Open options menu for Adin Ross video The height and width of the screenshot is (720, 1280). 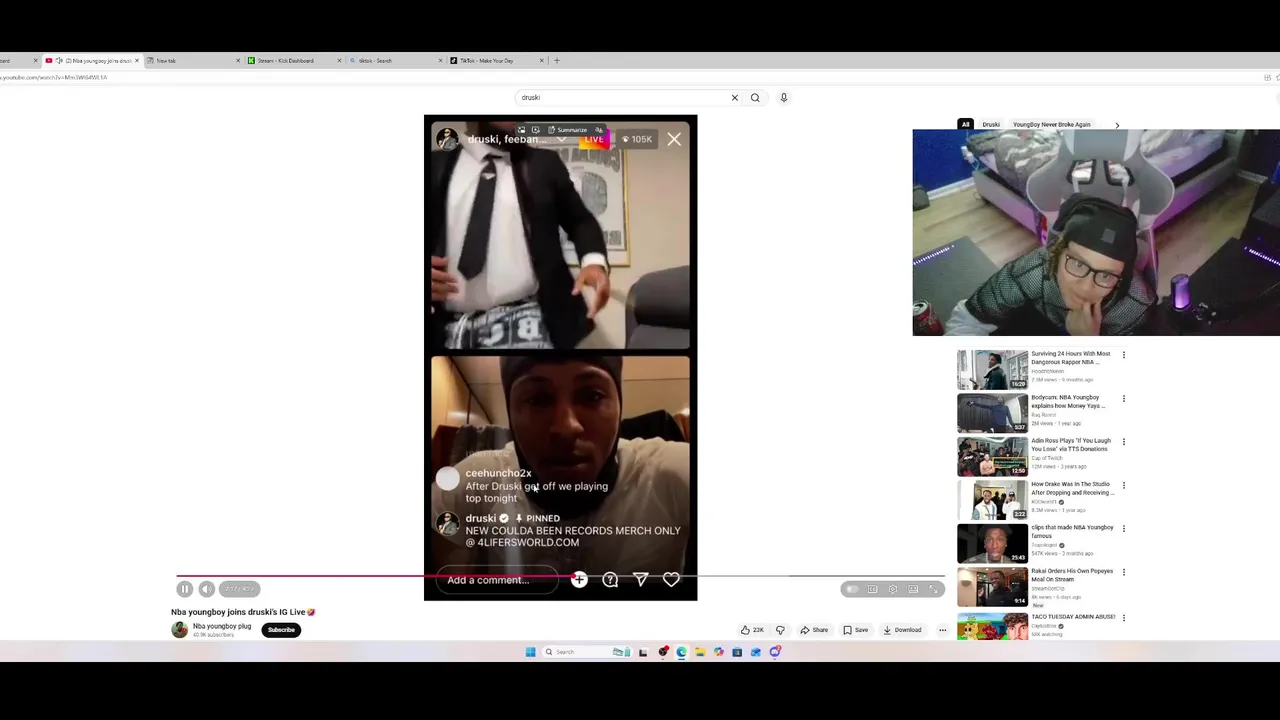coord(1123,442)
